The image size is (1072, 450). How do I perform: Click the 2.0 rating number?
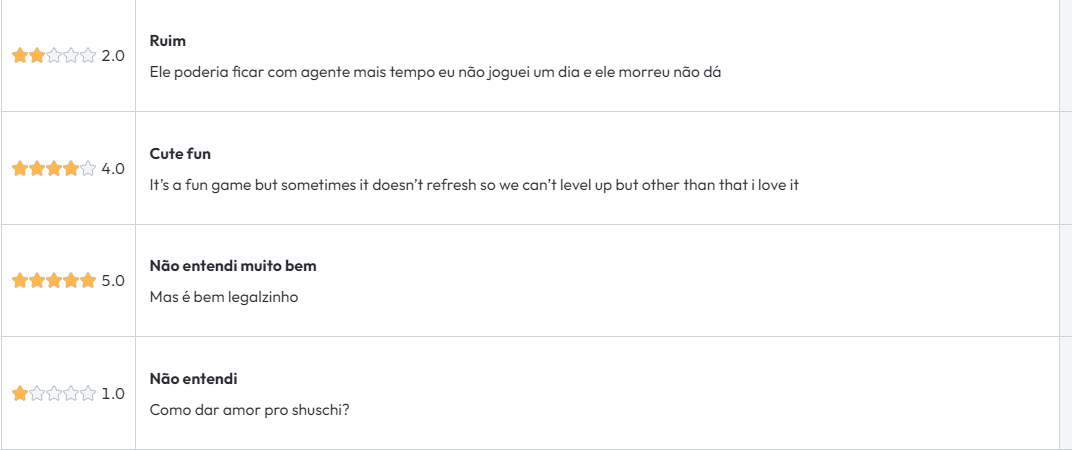(113, 56)
